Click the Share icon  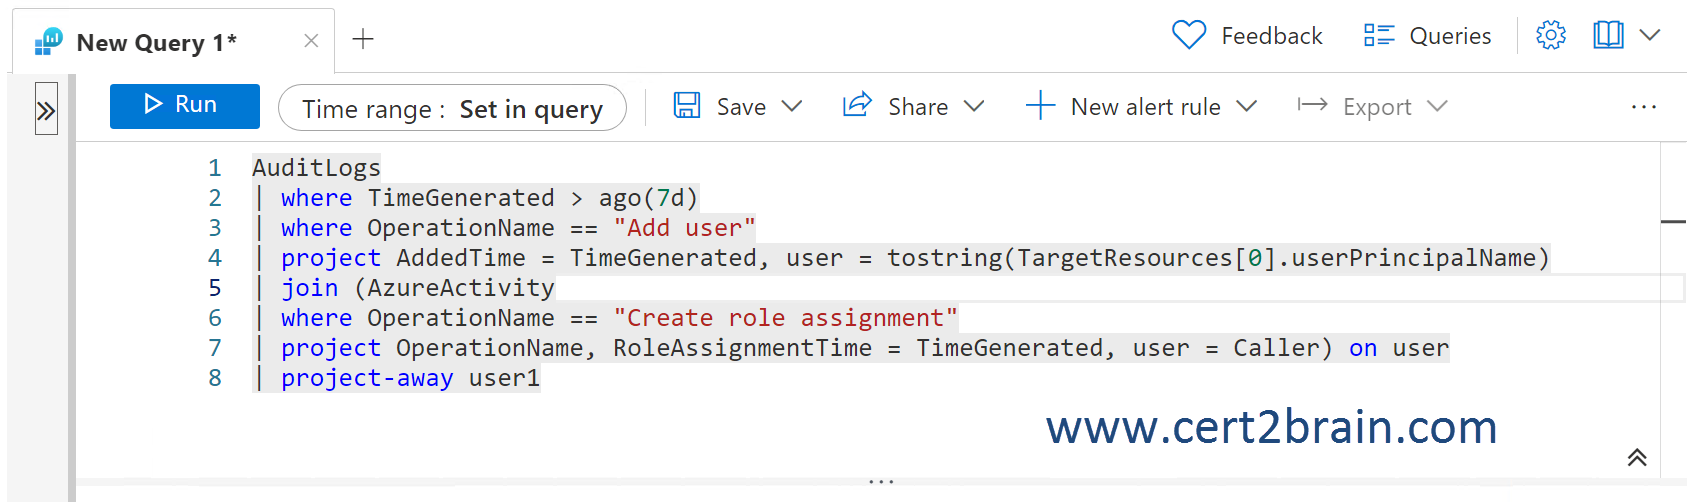(x=857, y=106)
